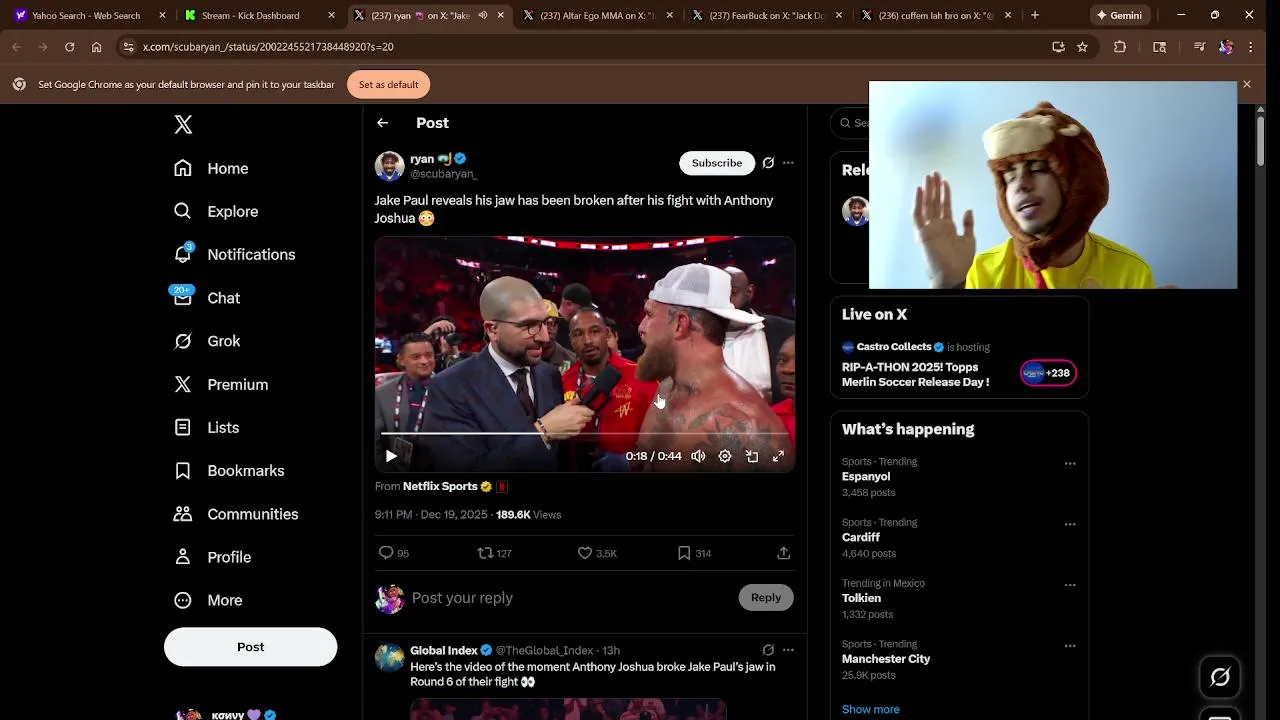
Task: Dismiss the default browser infobar
Action: click(x=1246, y=85)
